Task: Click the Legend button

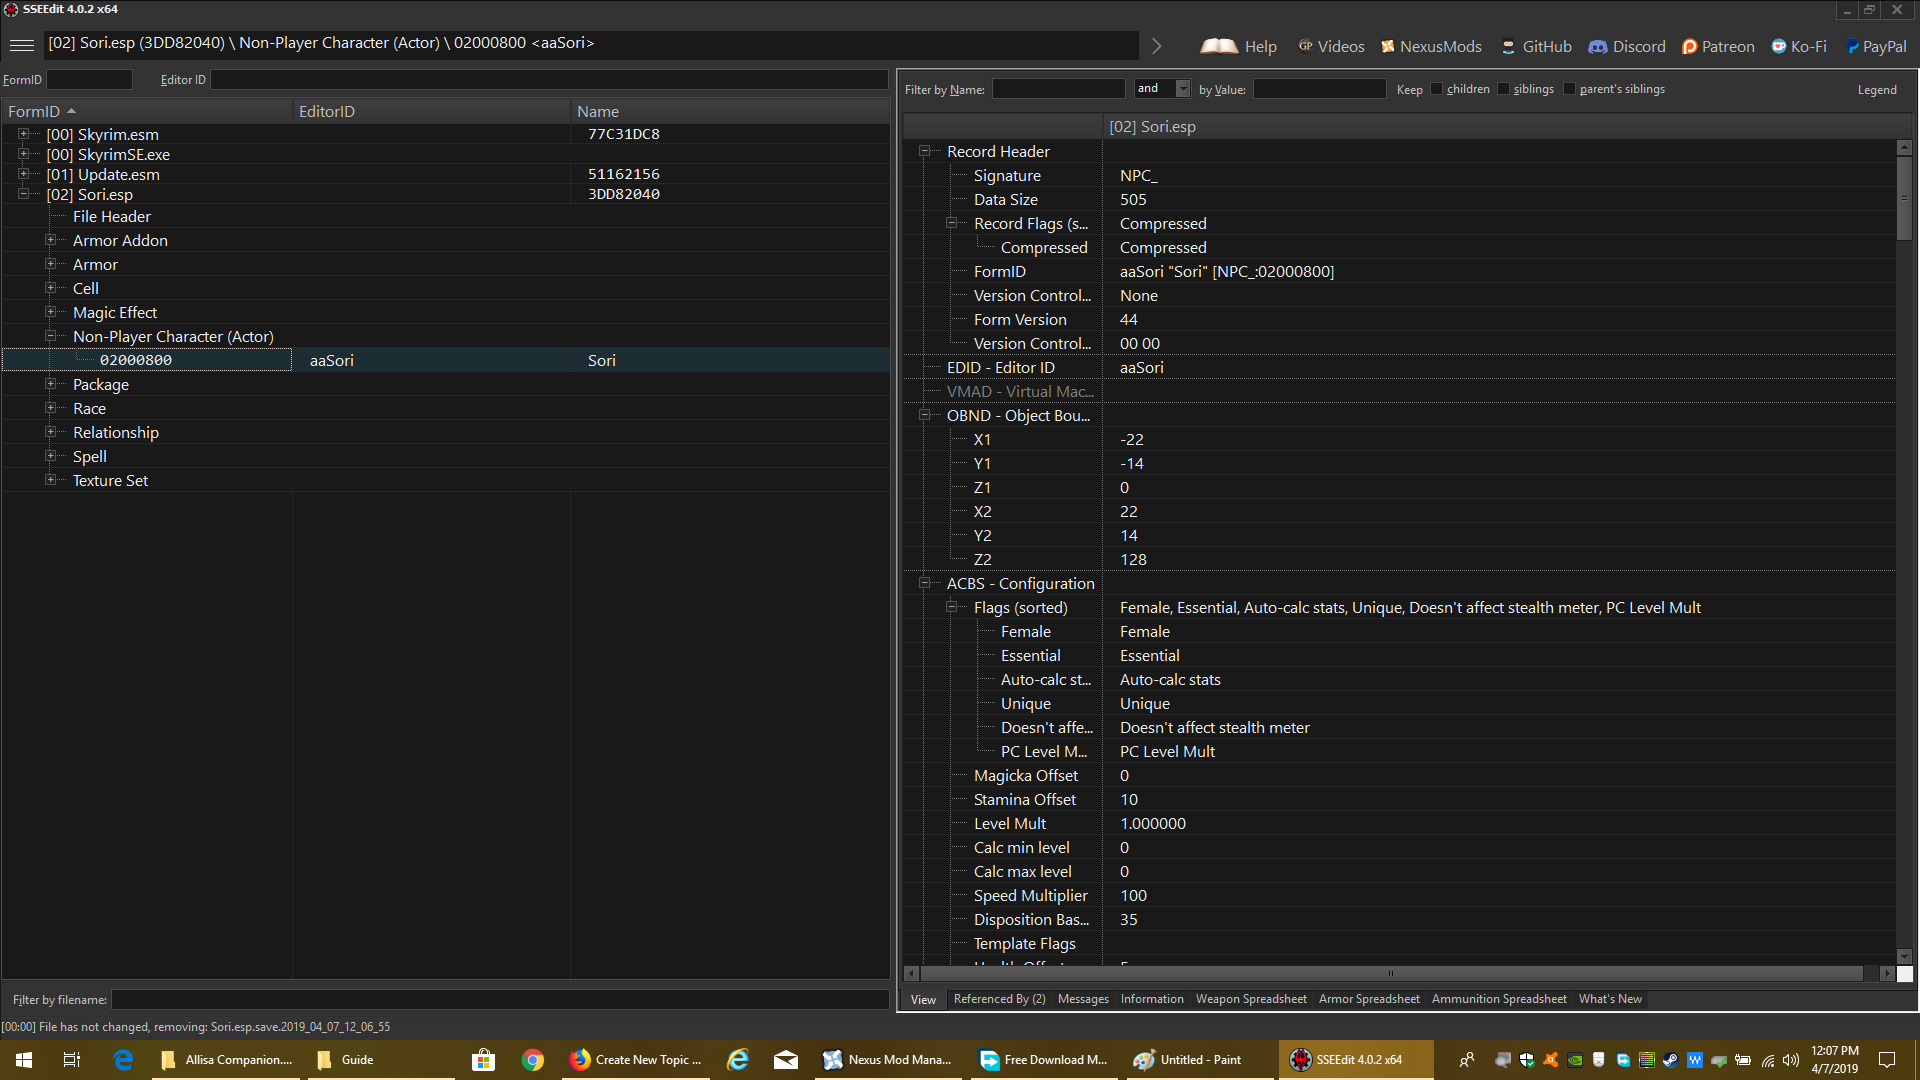Action: 1877,89
